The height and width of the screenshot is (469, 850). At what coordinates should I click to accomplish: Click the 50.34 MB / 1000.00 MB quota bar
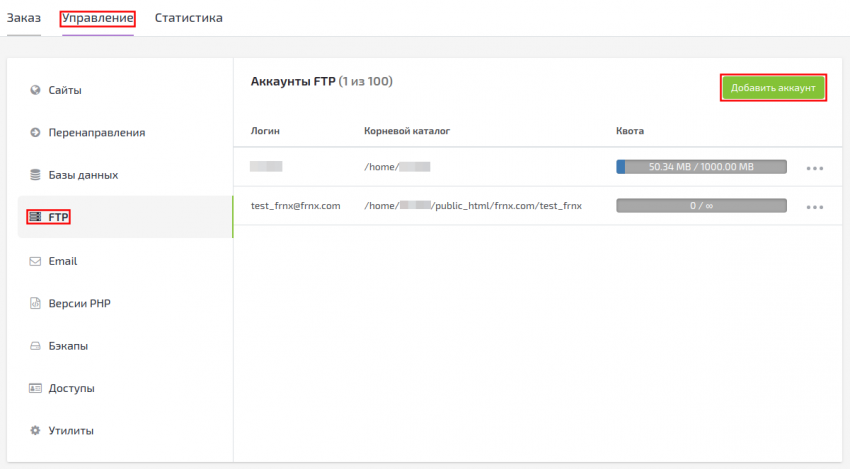pyautogui.click(x=701, y=167)
